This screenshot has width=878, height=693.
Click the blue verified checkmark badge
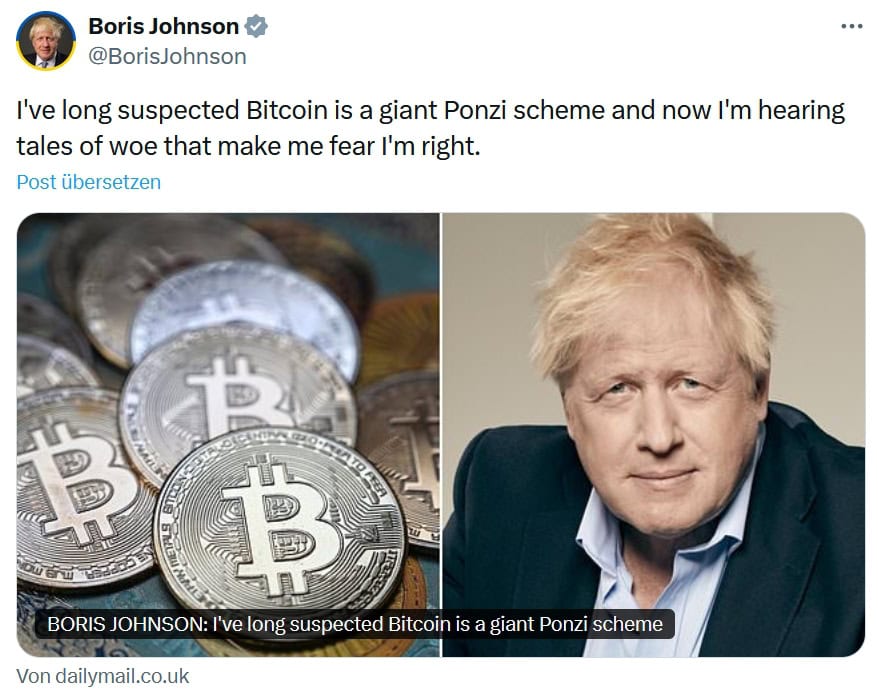(x=256, y=26)
